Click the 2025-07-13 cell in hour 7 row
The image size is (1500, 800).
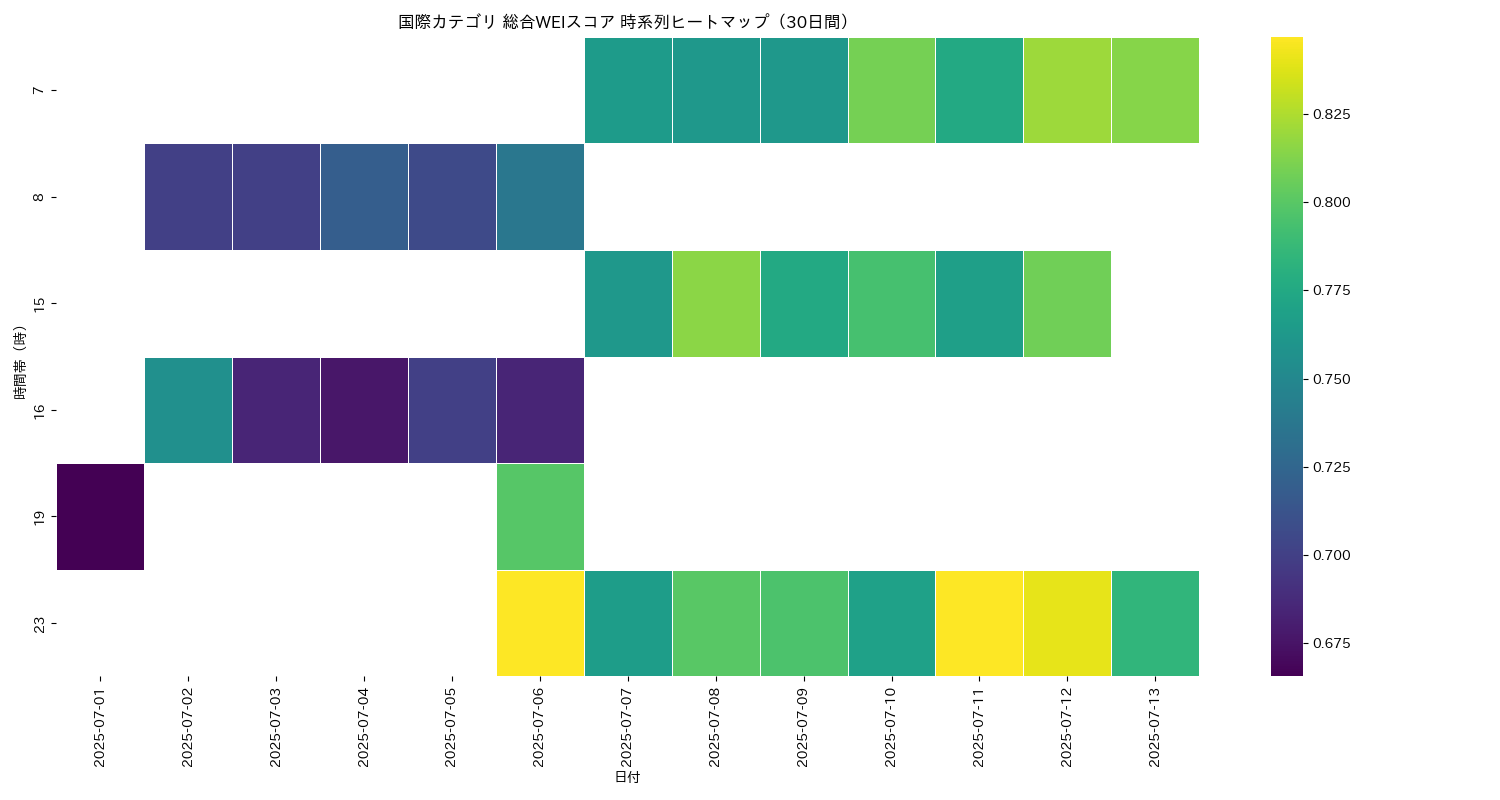(1155, 90)
